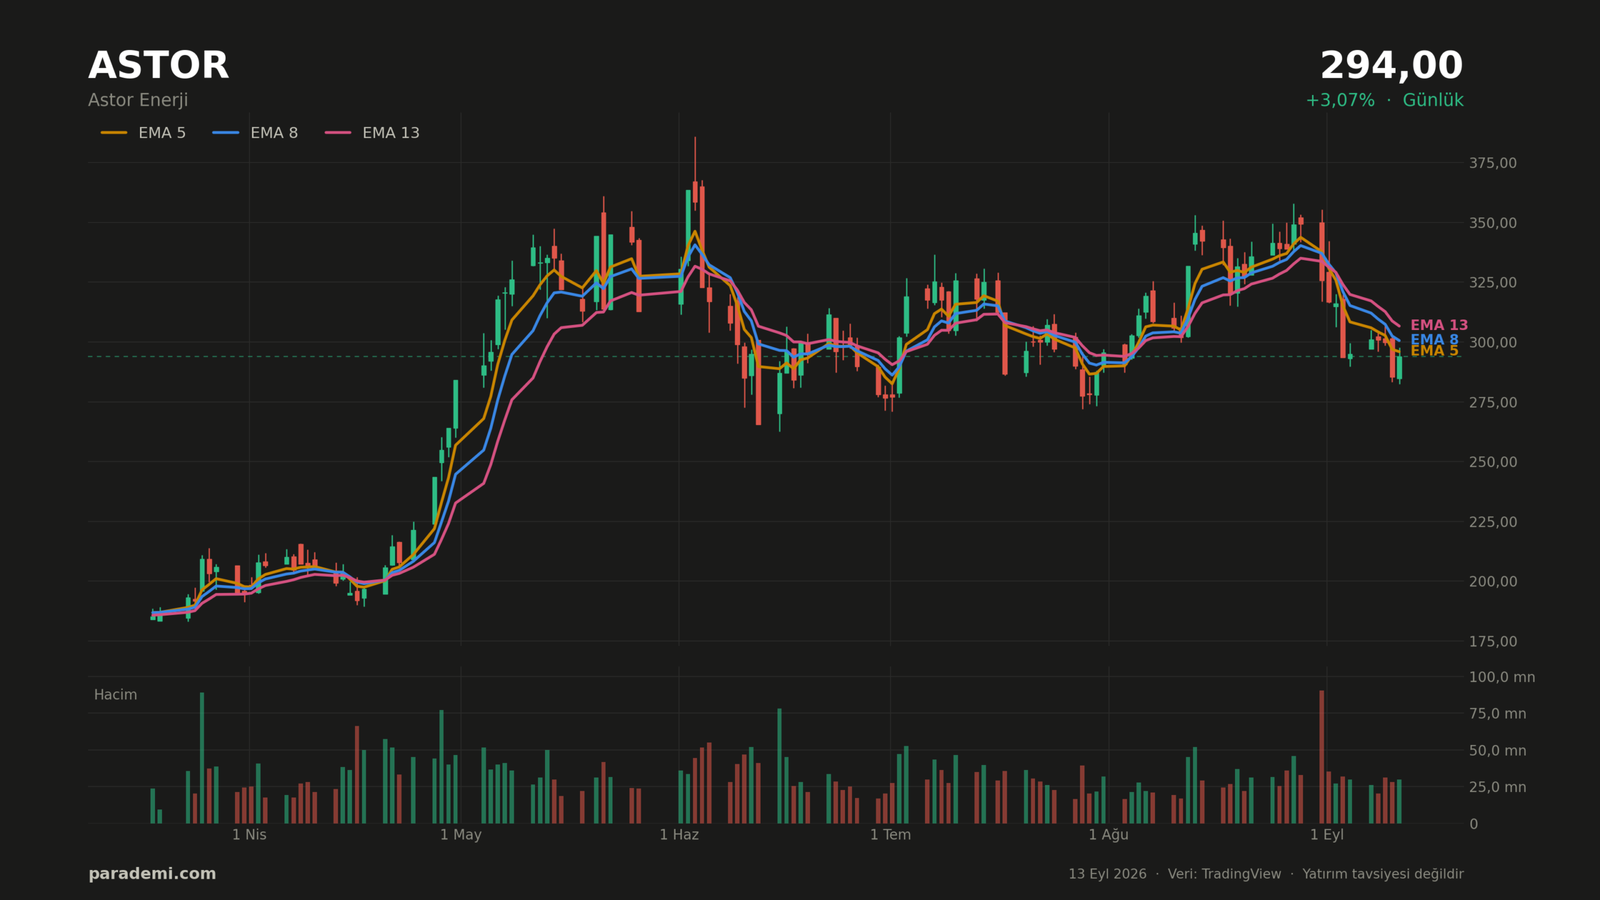Open the parademi.com footer link

[x=152, y=874]
